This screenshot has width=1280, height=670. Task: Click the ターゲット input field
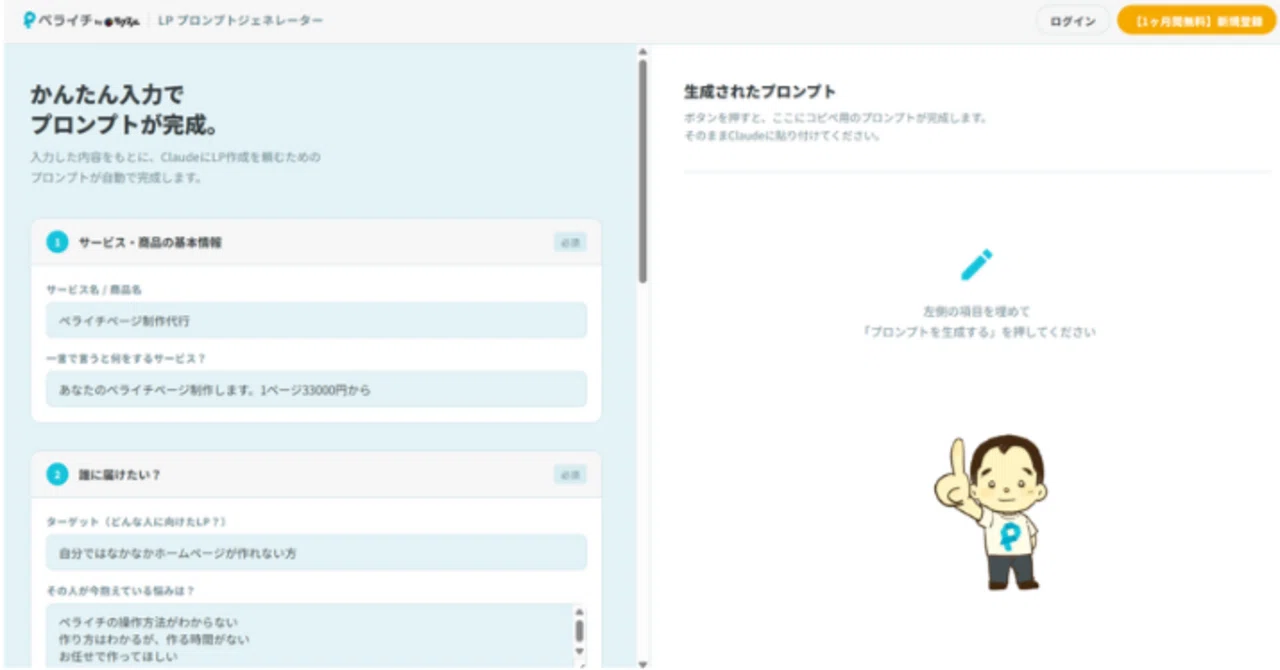(316, 552)
